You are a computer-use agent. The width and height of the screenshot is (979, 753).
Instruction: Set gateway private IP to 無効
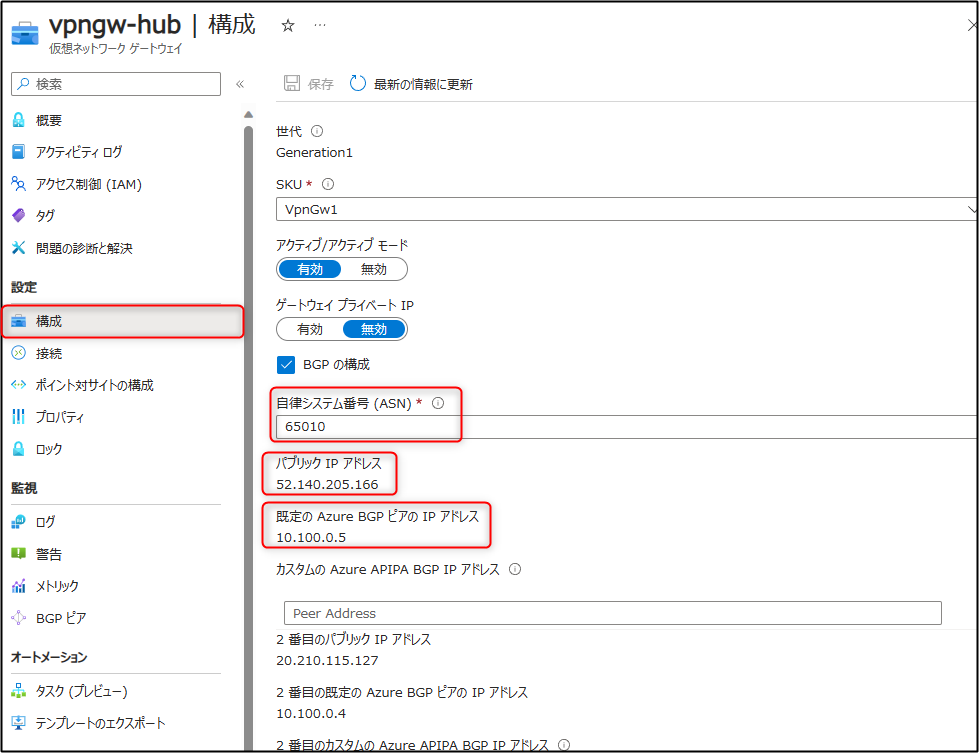click(374, 329)
